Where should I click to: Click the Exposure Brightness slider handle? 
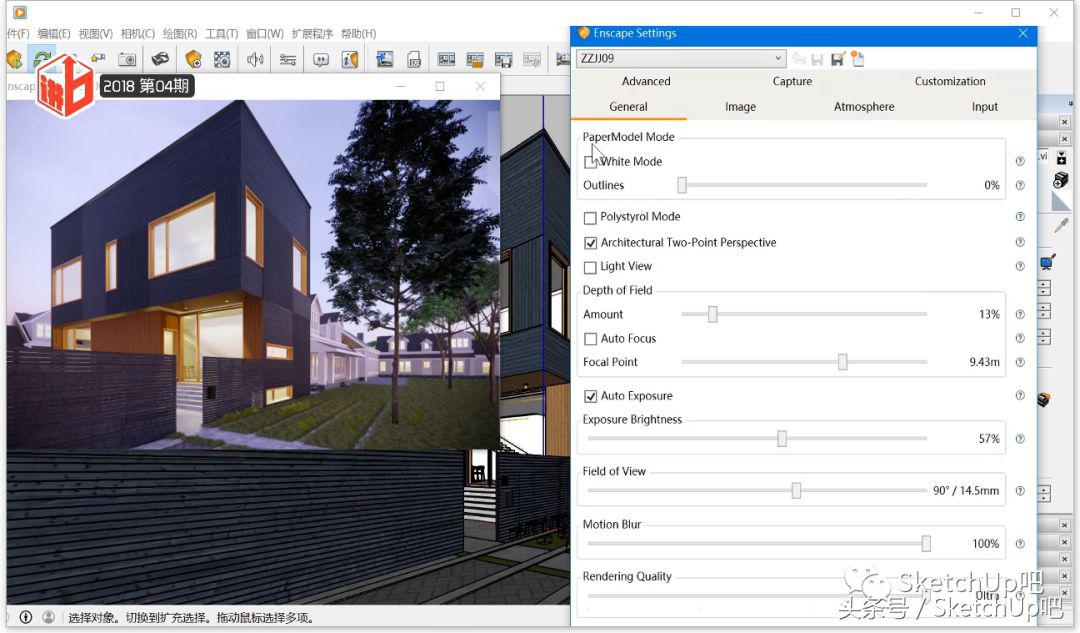(782, 439)
